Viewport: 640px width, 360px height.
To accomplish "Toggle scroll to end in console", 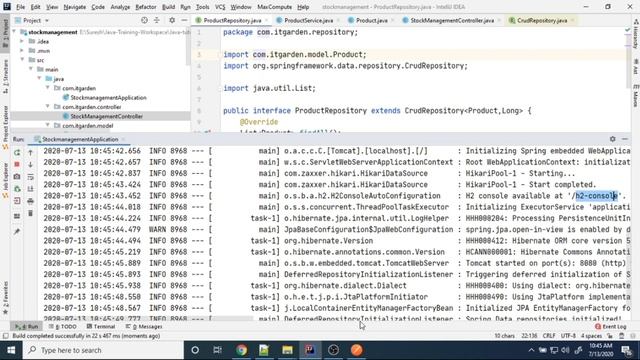I will tap(31, 189).
